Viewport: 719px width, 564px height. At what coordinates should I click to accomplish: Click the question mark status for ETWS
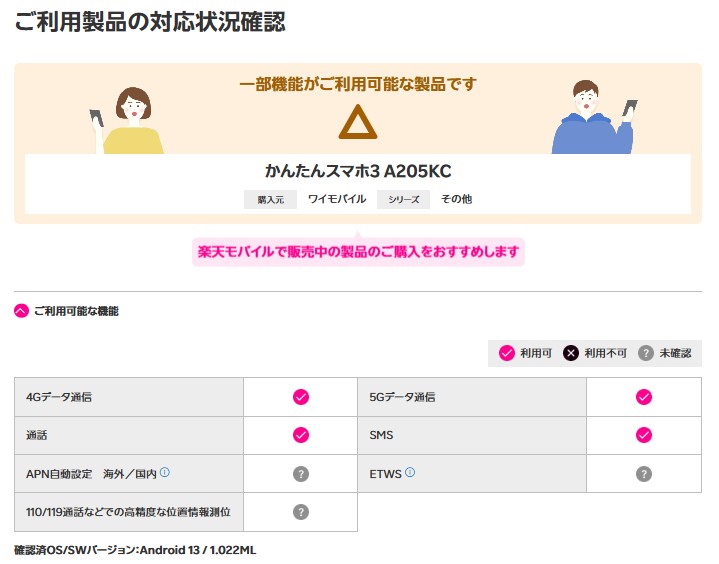[x=644, y=473]
